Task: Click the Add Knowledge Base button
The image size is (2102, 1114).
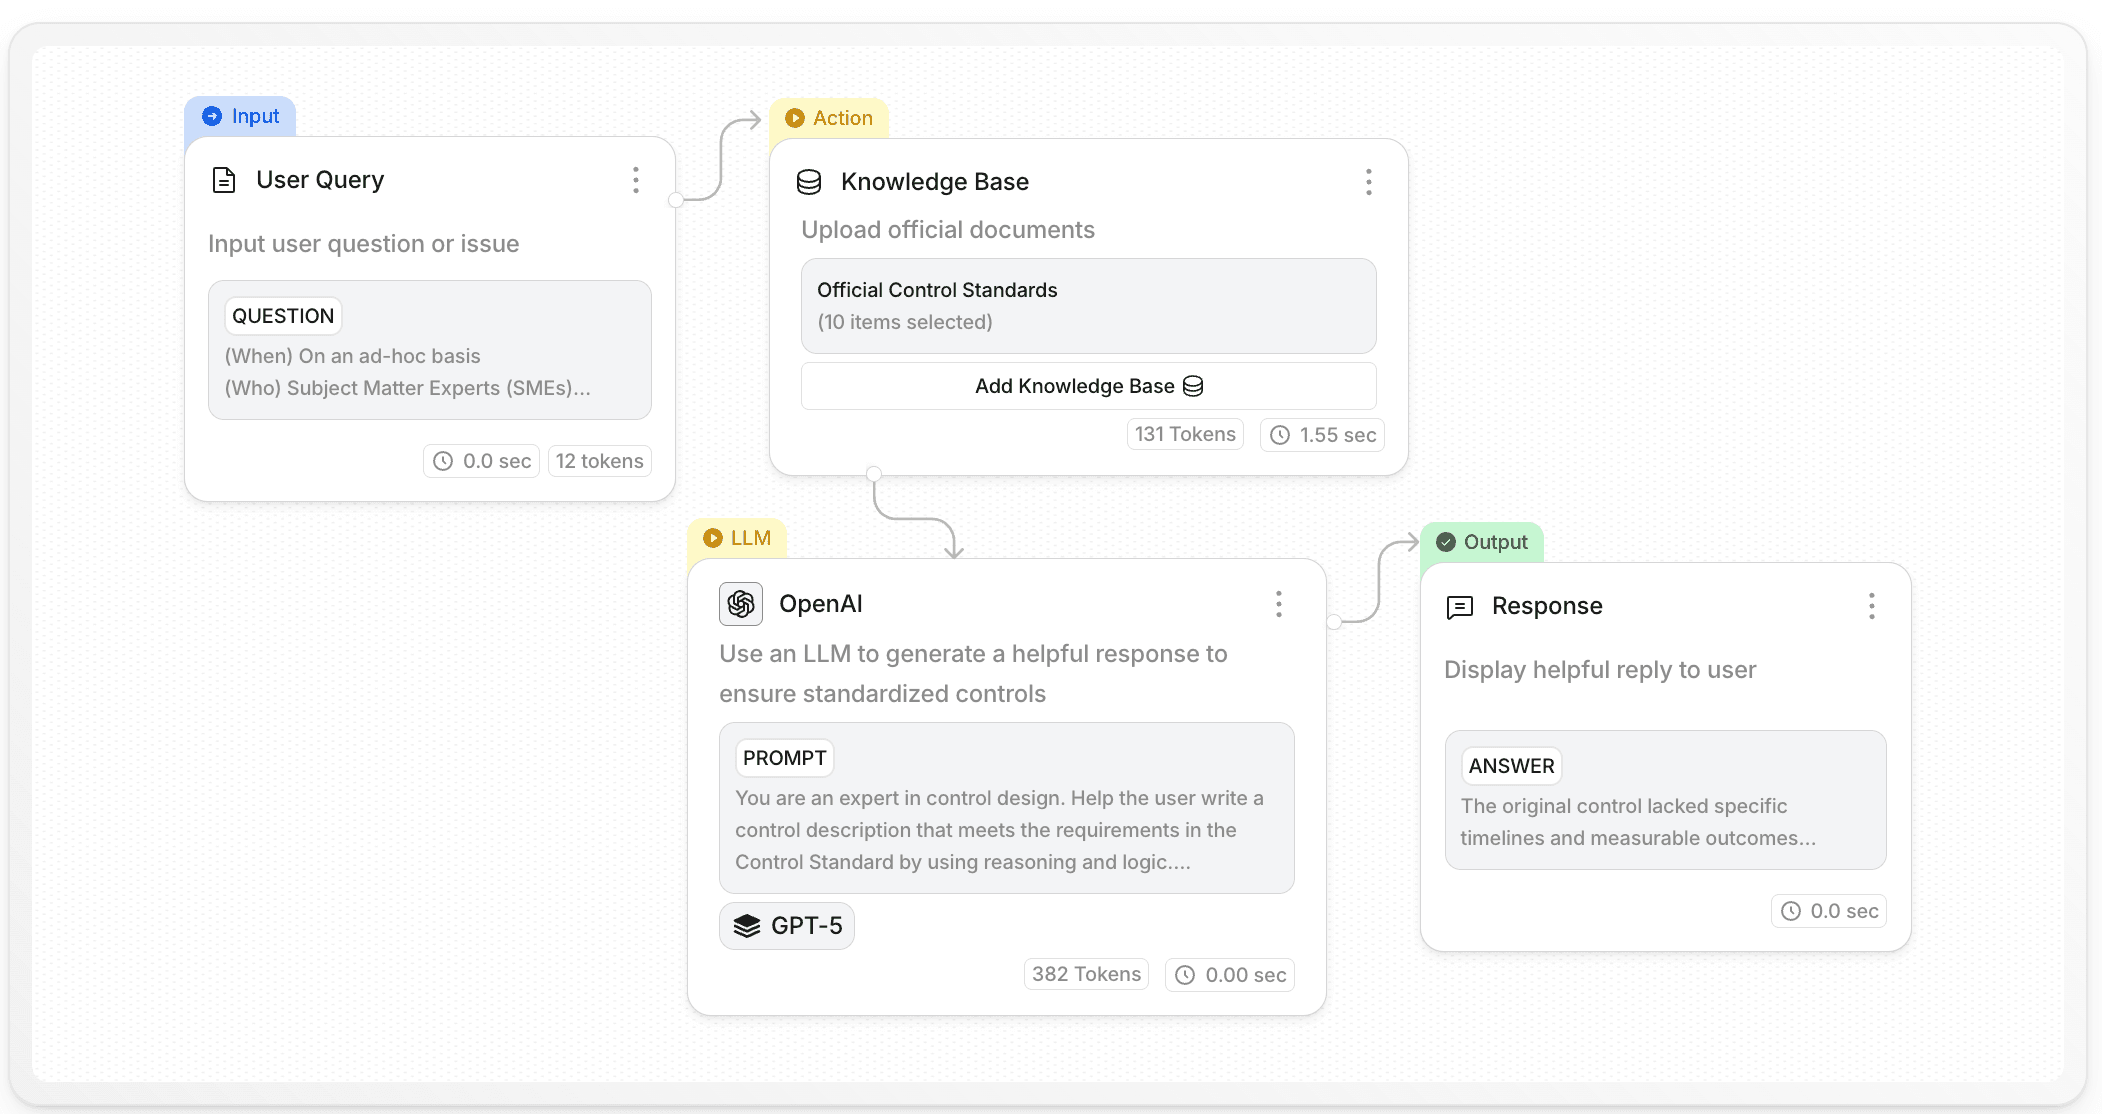Action: 1088,385
